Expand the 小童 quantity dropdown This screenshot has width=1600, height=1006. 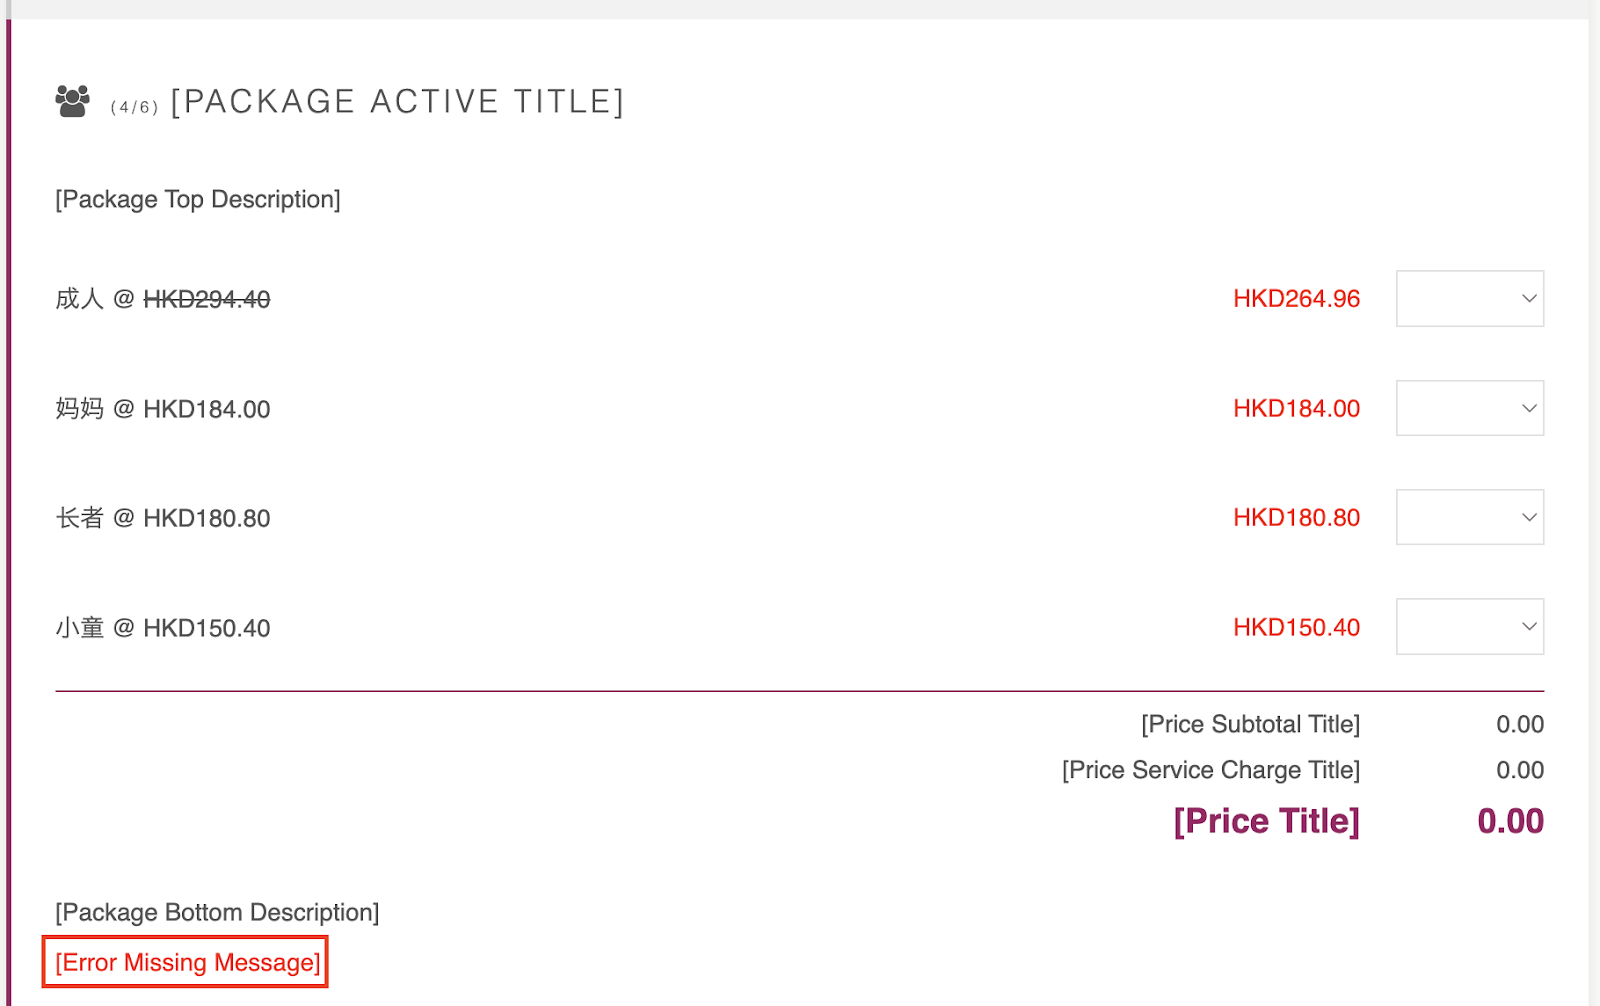(1470, 627)
